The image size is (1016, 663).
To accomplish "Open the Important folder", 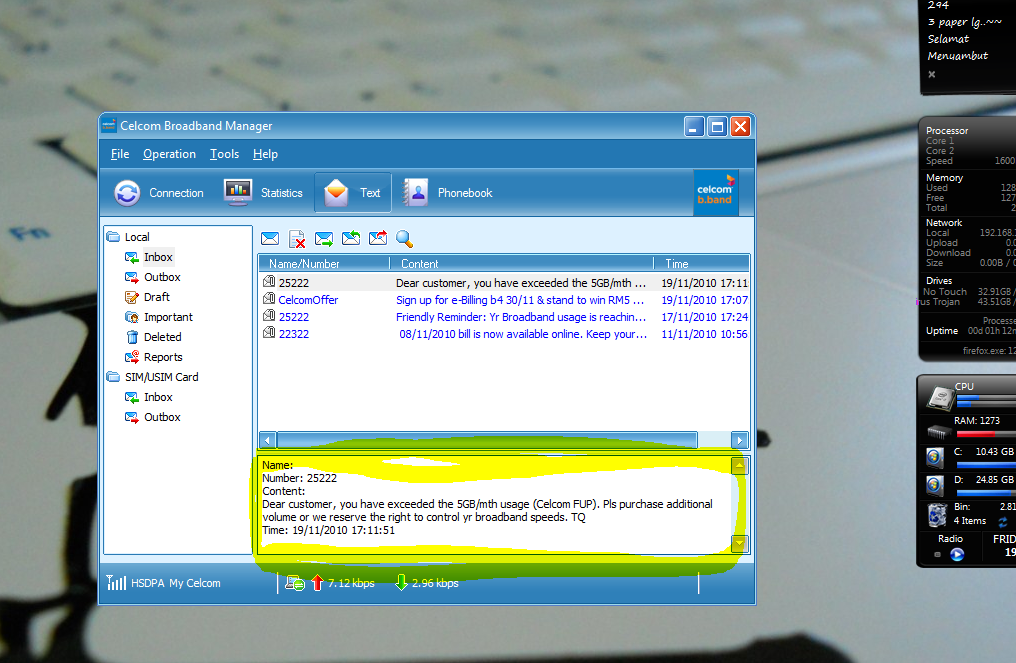I will coord(168,317).
